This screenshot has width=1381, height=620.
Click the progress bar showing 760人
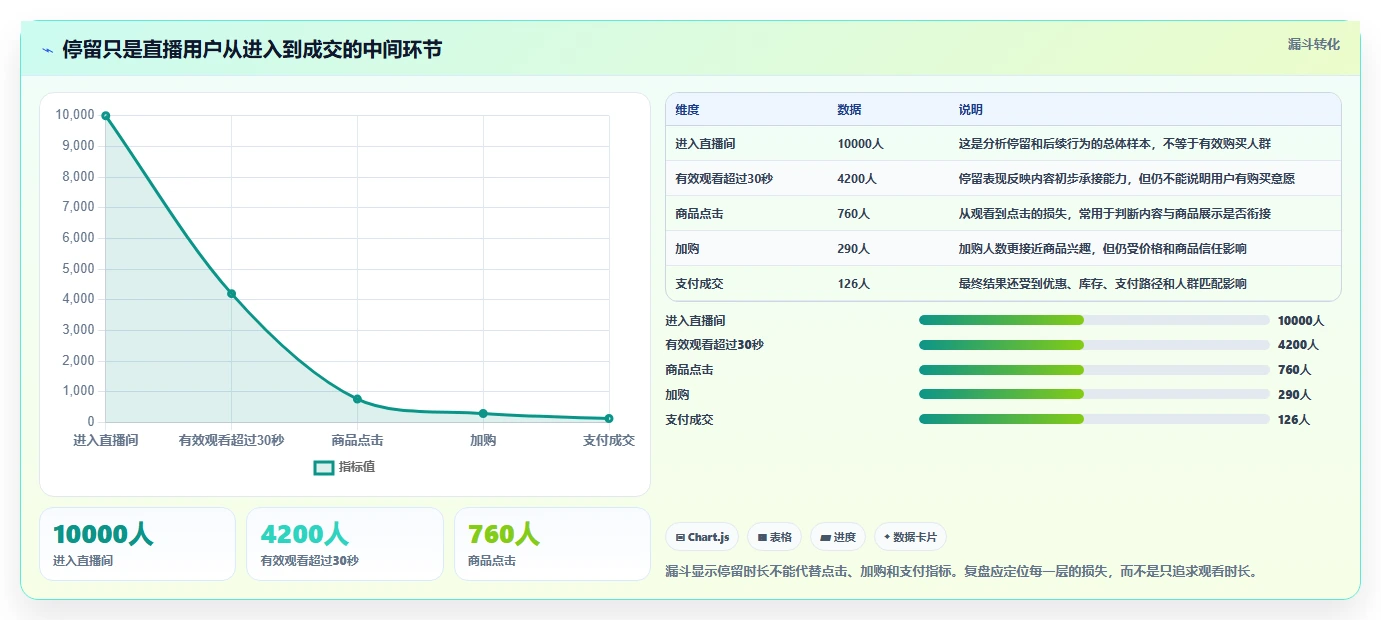coord(1094,370)
